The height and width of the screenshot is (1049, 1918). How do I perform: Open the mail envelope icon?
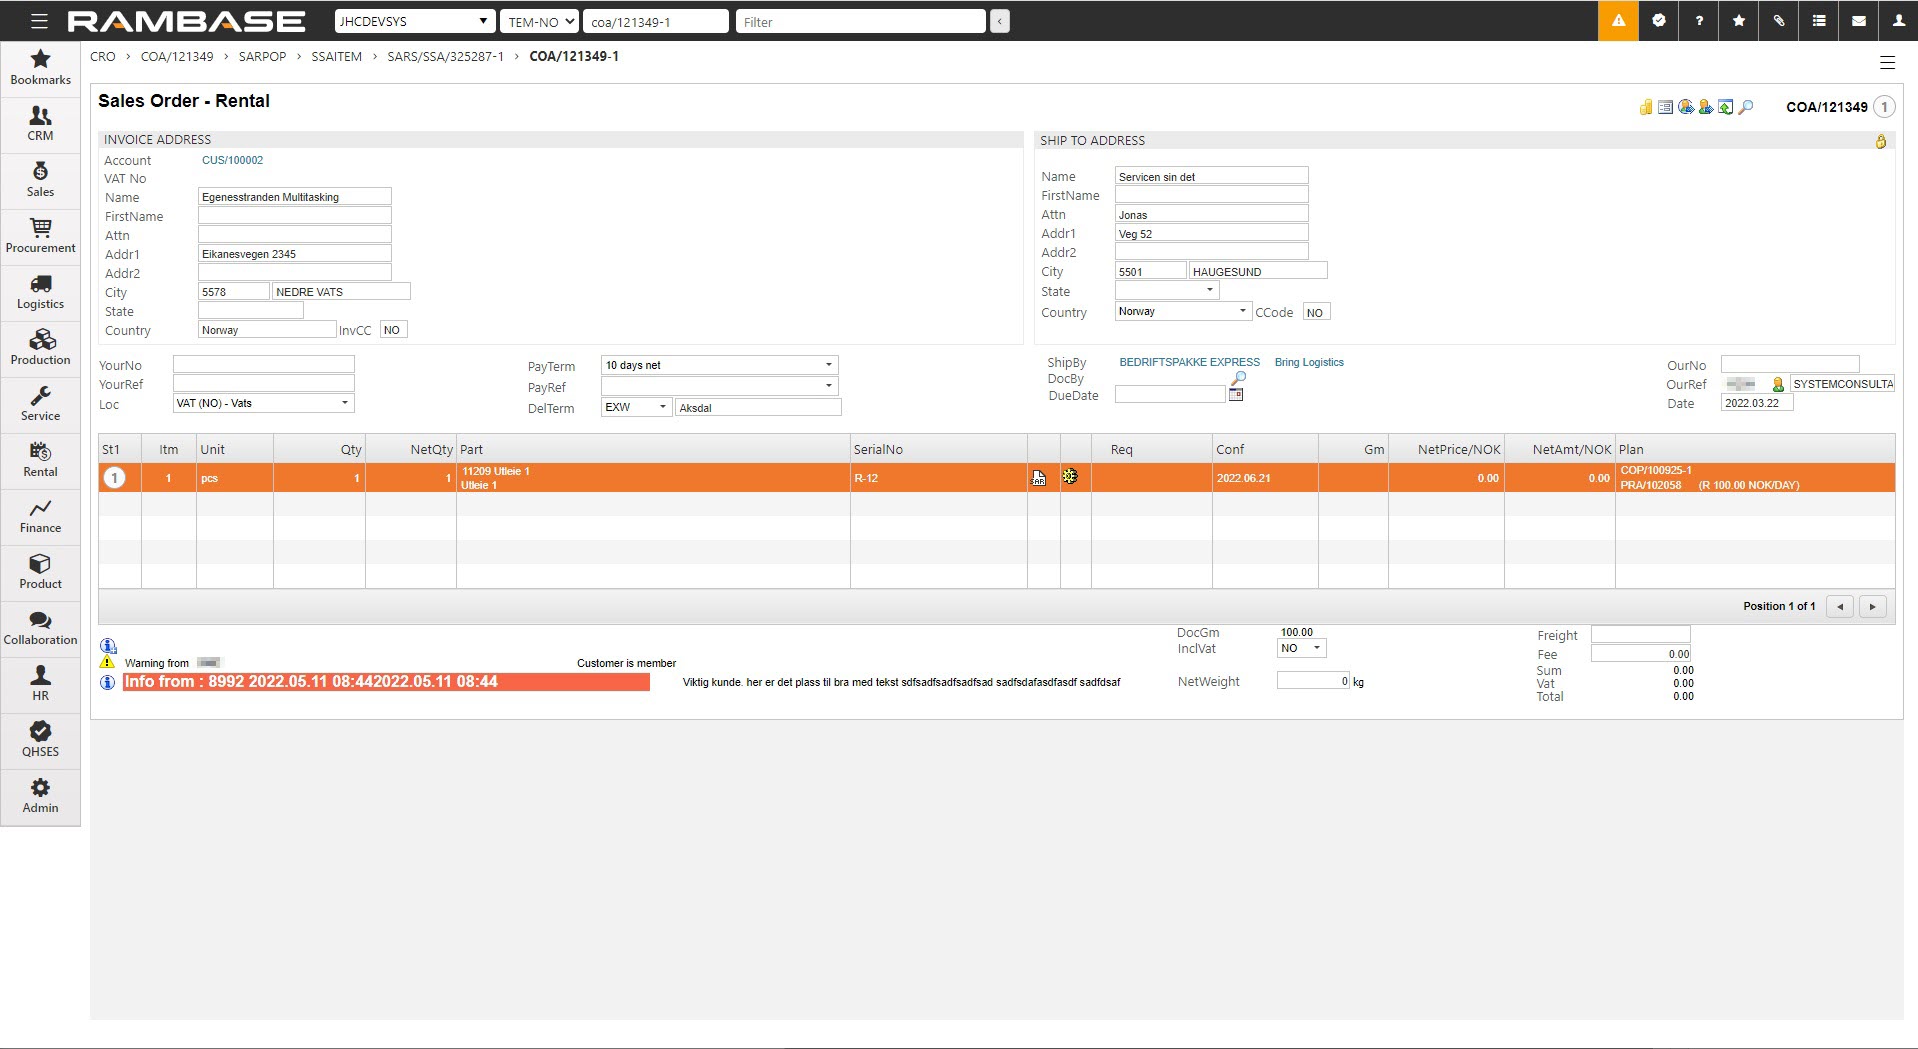tap(1859, 21)
